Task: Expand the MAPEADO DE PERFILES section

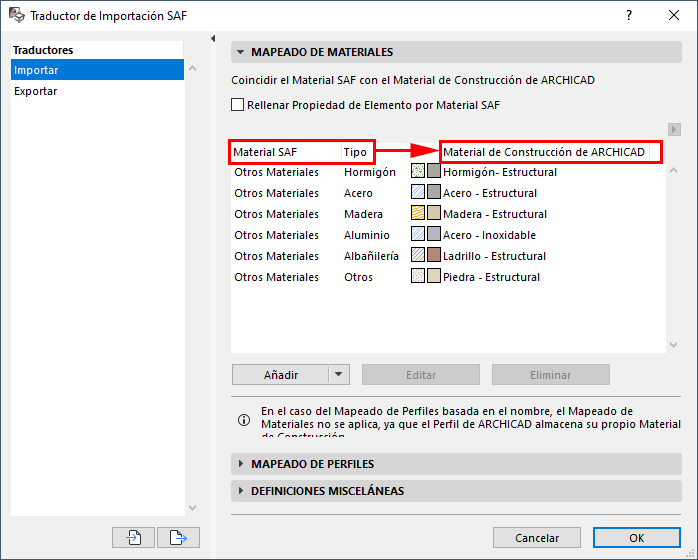Action: pos(241,464)
